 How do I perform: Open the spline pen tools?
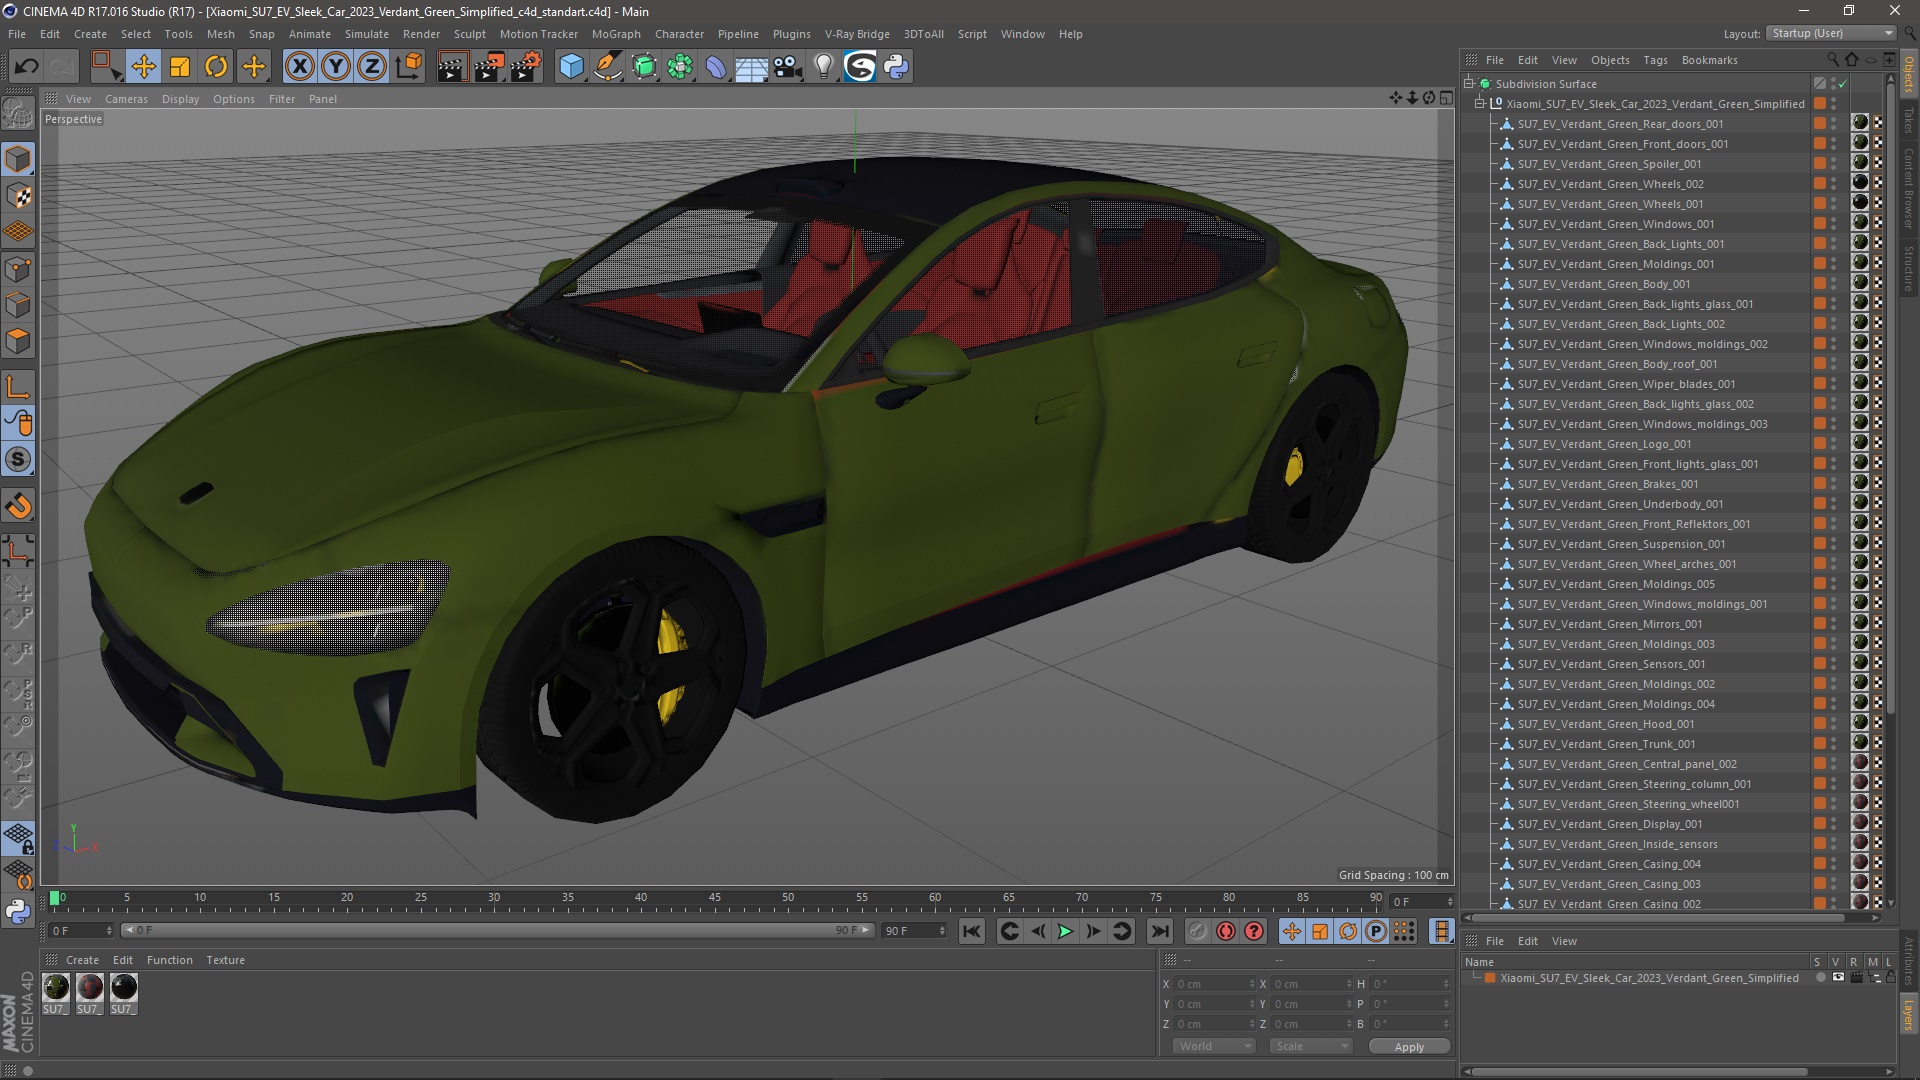[608, 67]
